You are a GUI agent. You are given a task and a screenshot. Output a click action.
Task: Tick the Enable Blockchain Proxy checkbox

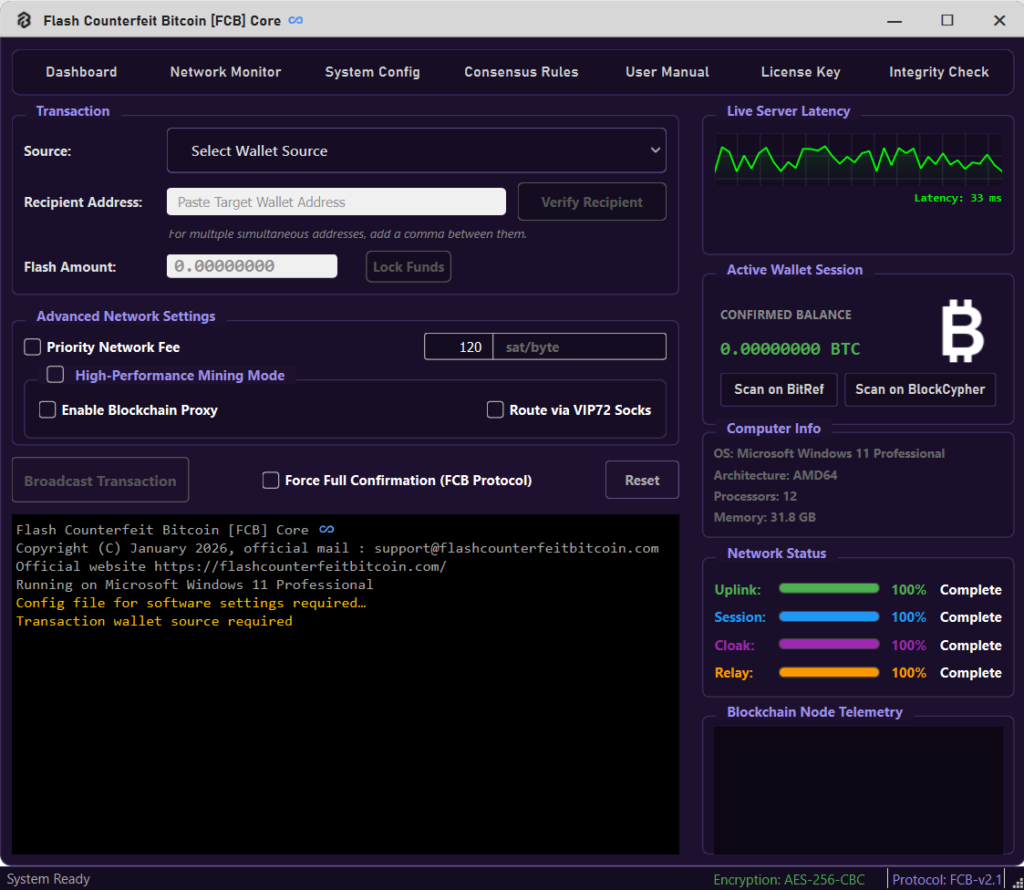tap(47, 410)
